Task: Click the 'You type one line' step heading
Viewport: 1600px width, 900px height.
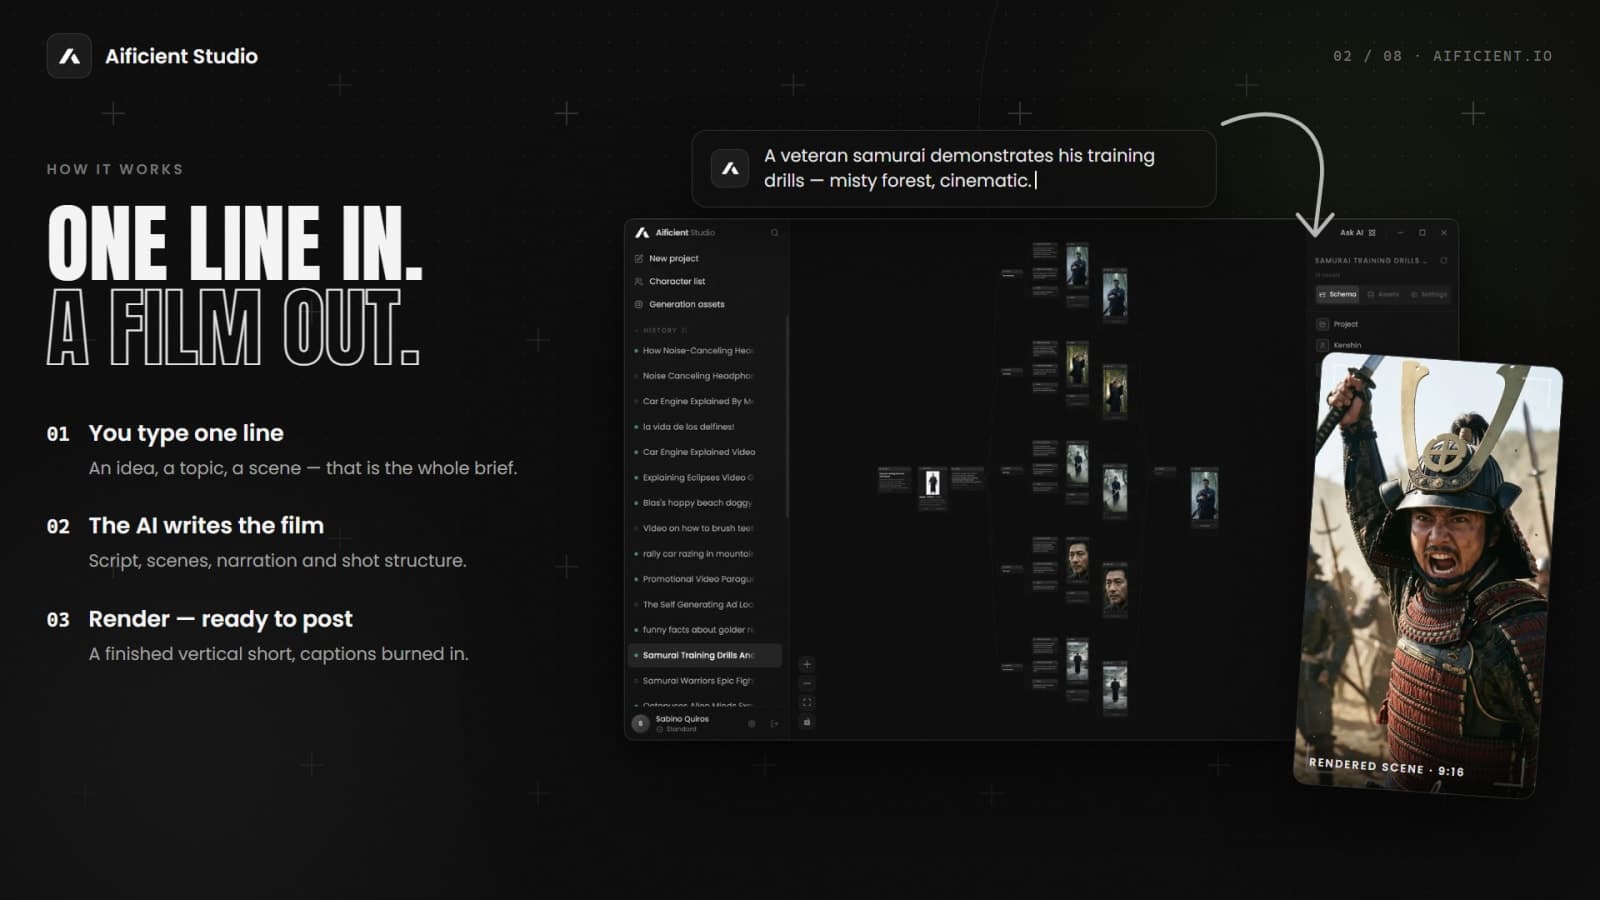Action: [186, 433]
